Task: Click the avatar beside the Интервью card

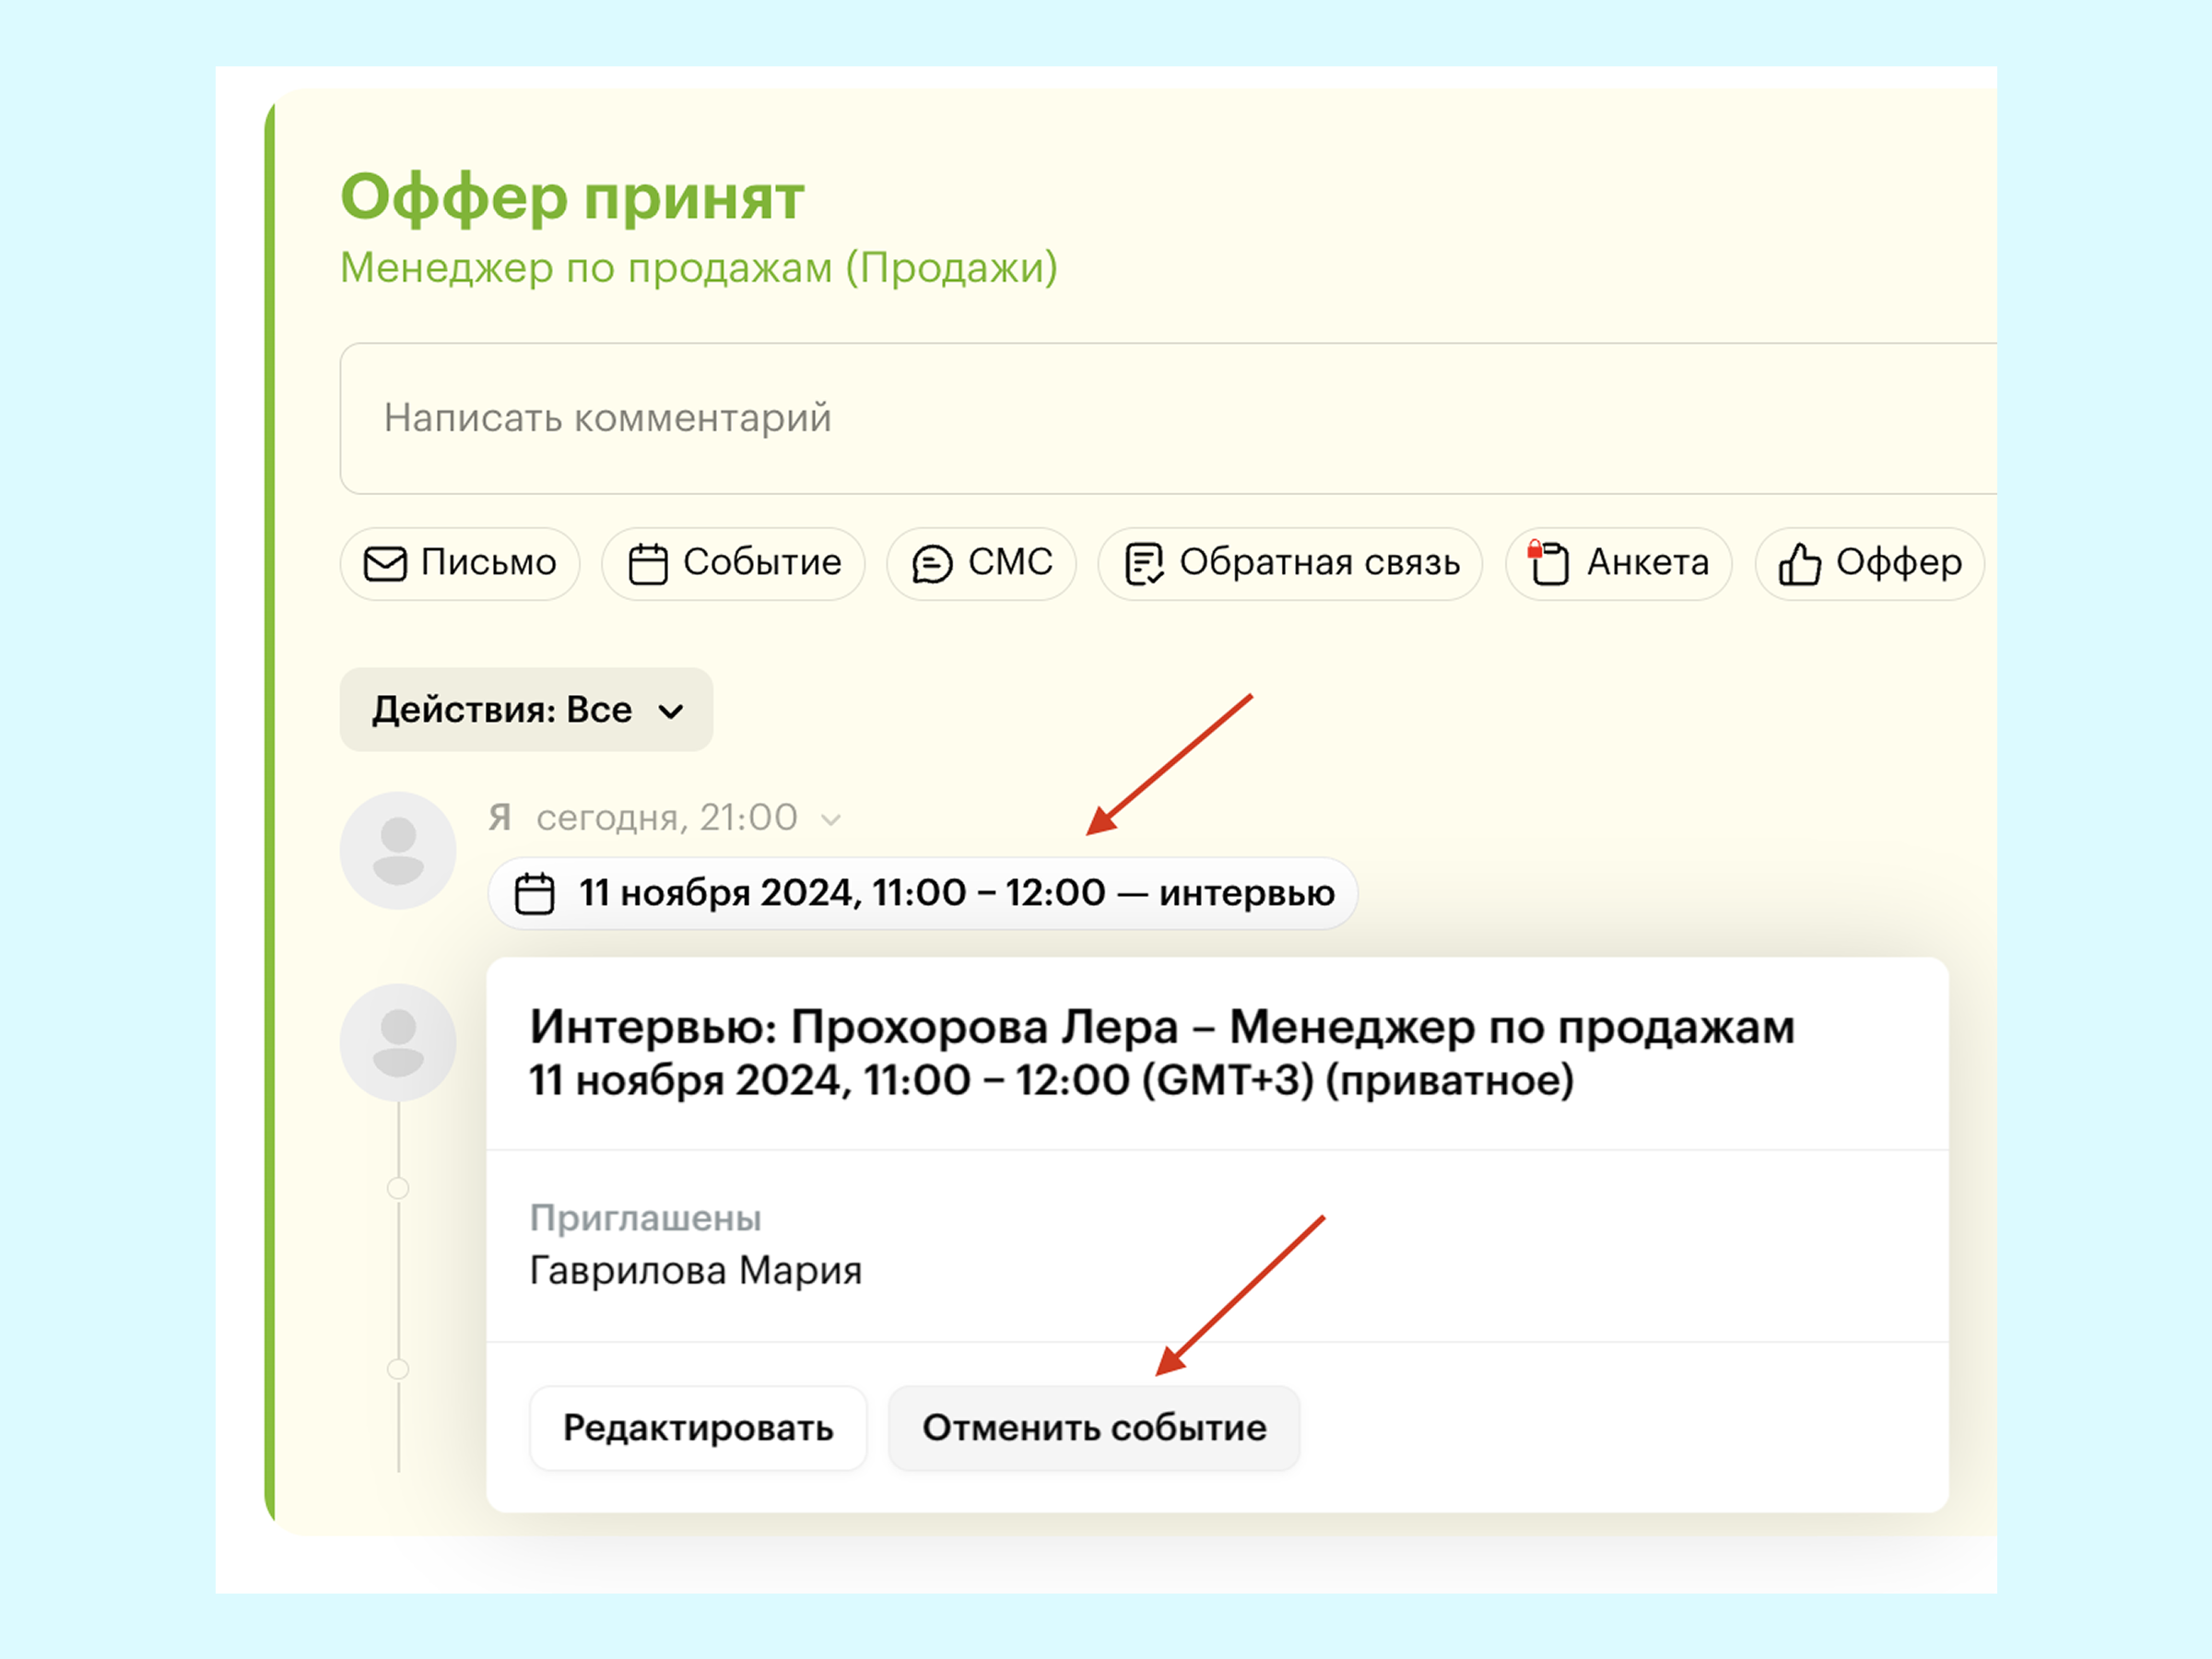Action: [x=398, y=1042]
